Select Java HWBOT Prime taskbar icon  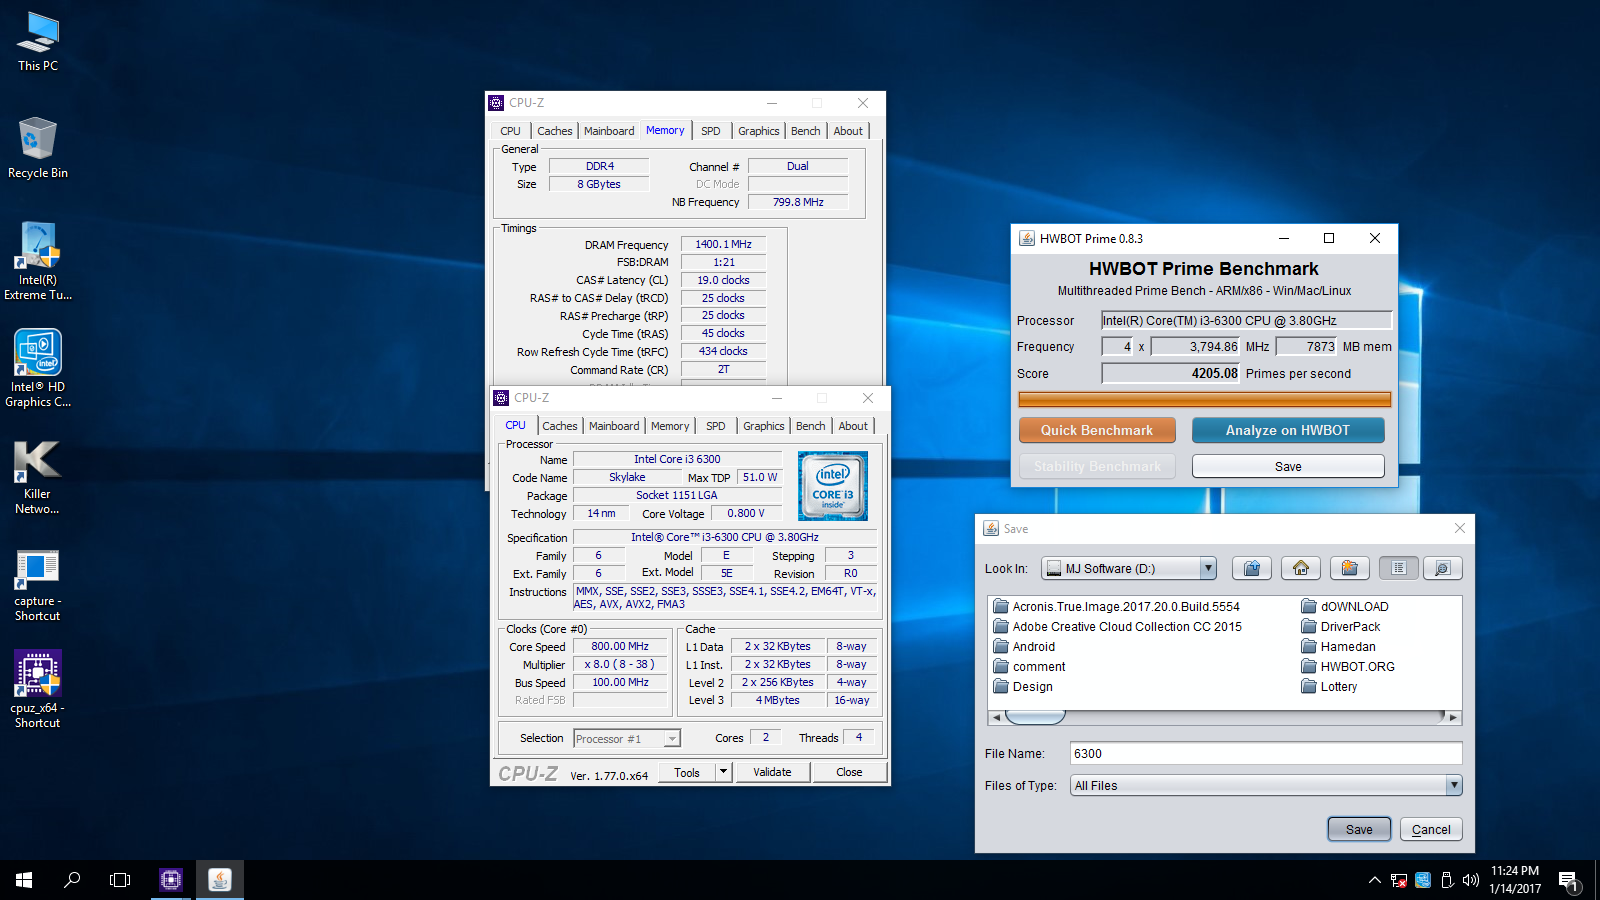click(220, 880)
